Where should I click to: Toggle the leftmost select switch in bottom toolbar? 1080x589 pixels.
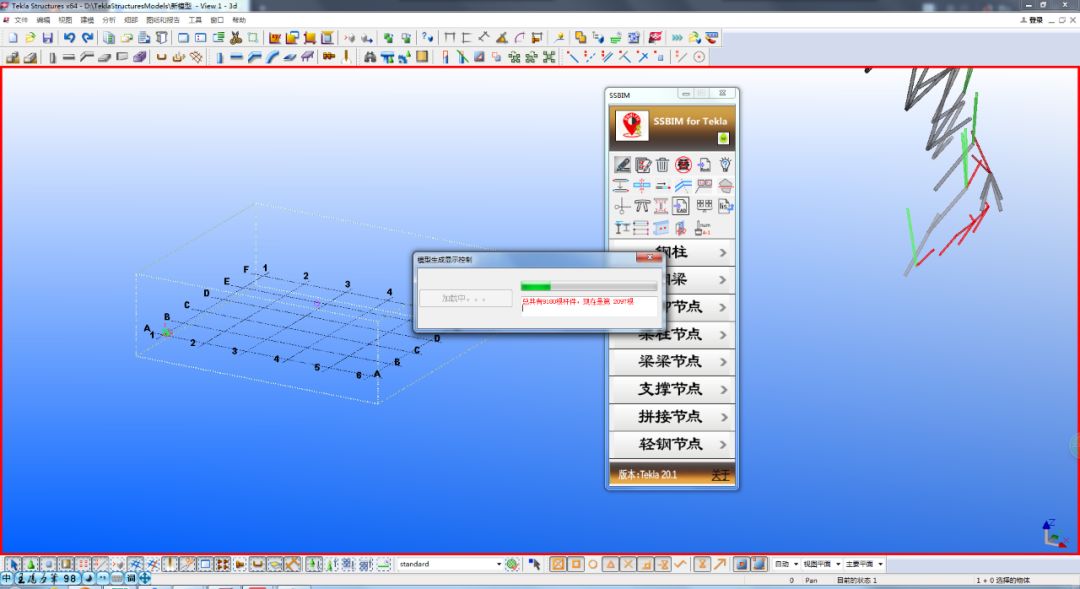pyautogui.click(x=13, y=563)
